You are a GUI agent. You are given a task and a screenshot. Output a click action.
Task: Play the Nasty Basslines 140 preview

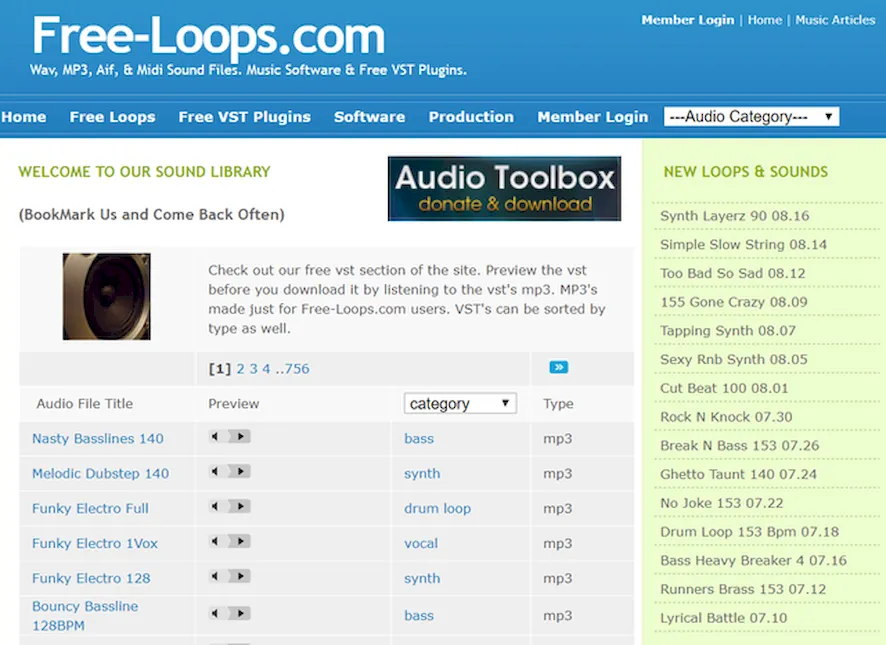click(x=242, y=437)
